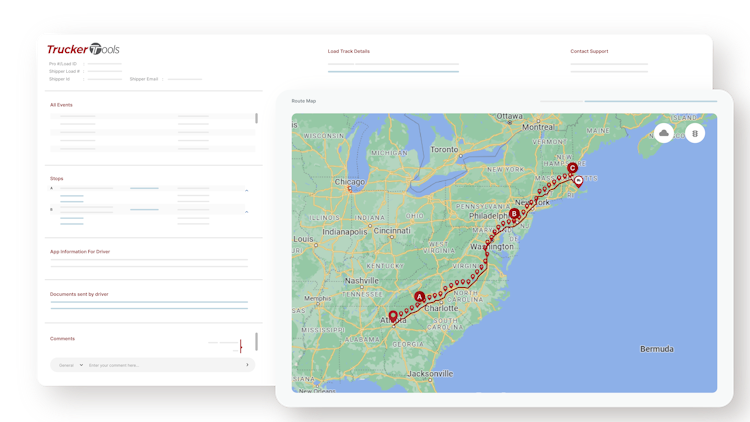The width and height of the screenshot is (750, 422).
Task: Toggle the weather cloud overlay on the map
Action: click(663, 133)
